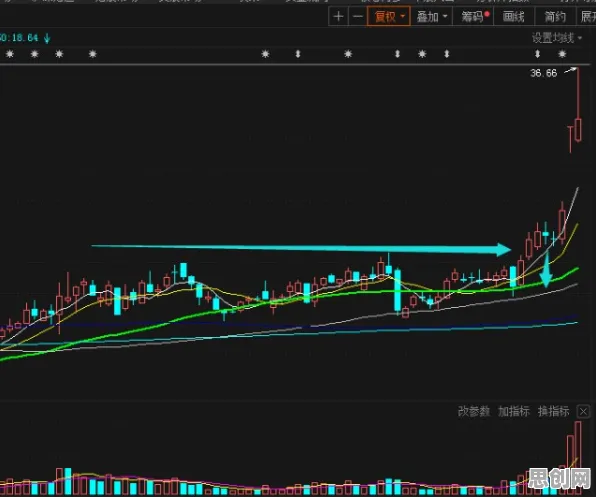Open the 画线 drawing tools
This screenshot has height=497, width=596.
coord(514,17)
